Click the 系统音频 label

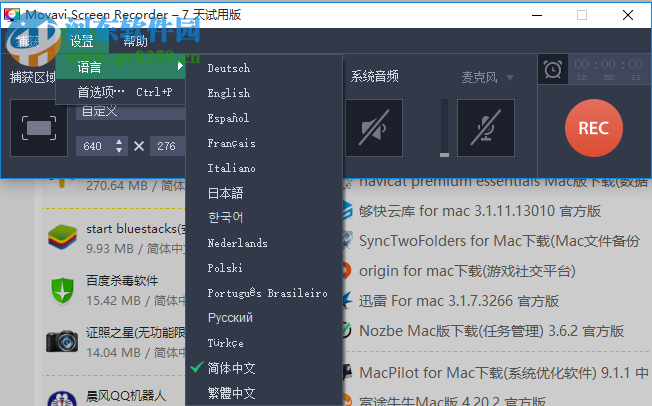coord(375,77)
